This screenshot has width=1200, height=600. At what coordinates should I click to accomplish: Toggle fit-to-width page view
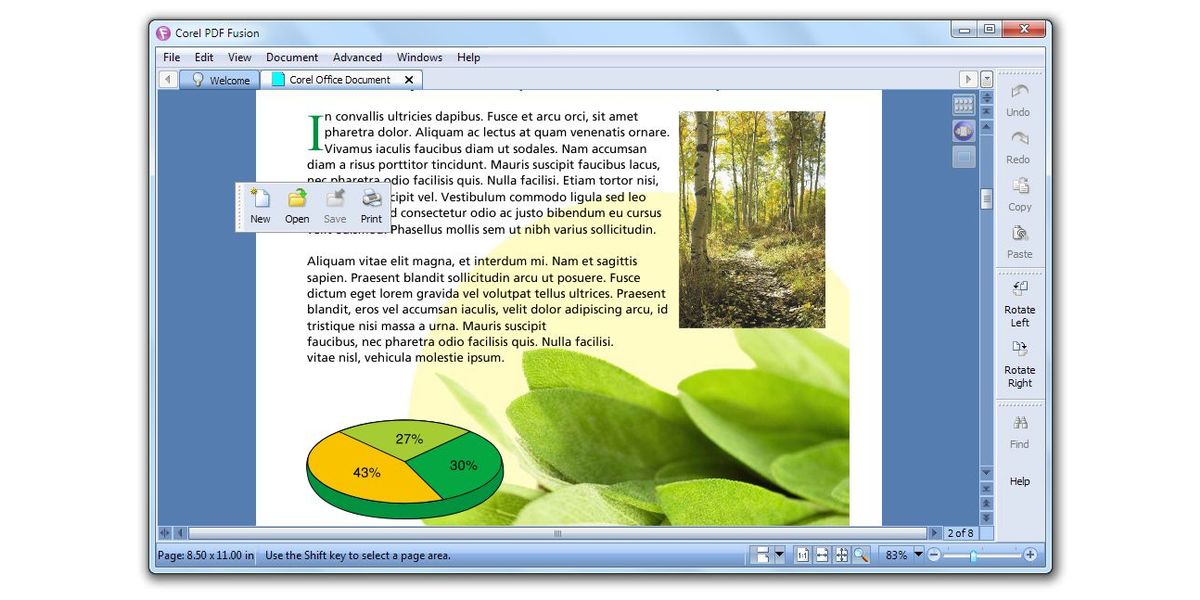(x=822, y=555)
